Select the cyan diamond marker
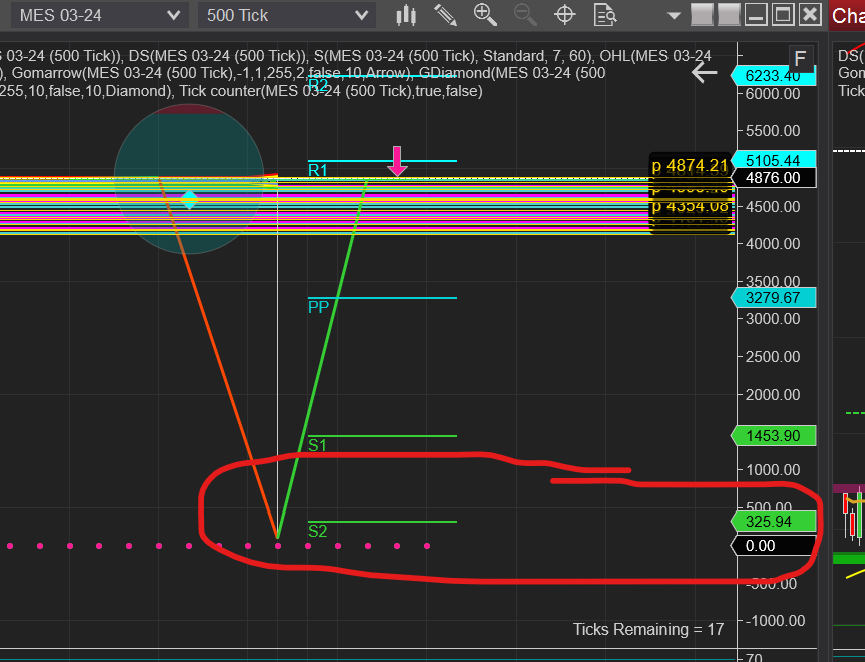The height and width of the screenshot is (662, 865). point(189,200)
